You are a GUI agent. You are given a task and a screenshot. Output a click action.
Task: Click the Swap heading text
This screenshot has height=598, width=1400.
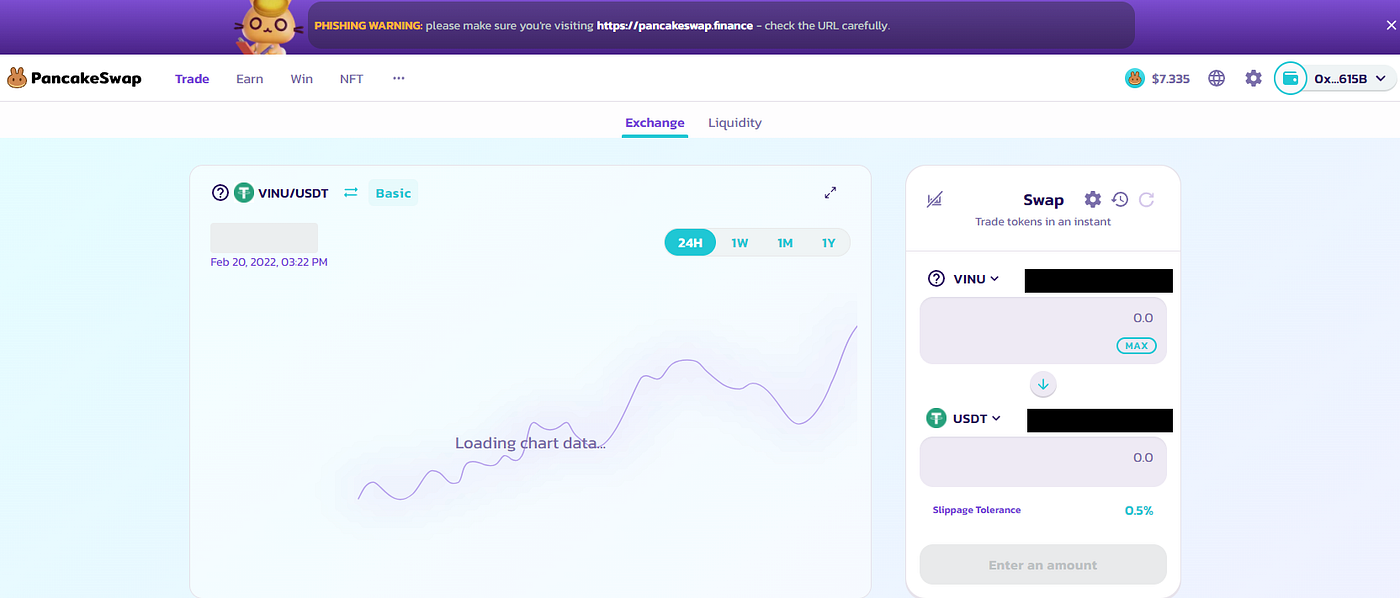pyautogui.click(x=1043, y=200)
